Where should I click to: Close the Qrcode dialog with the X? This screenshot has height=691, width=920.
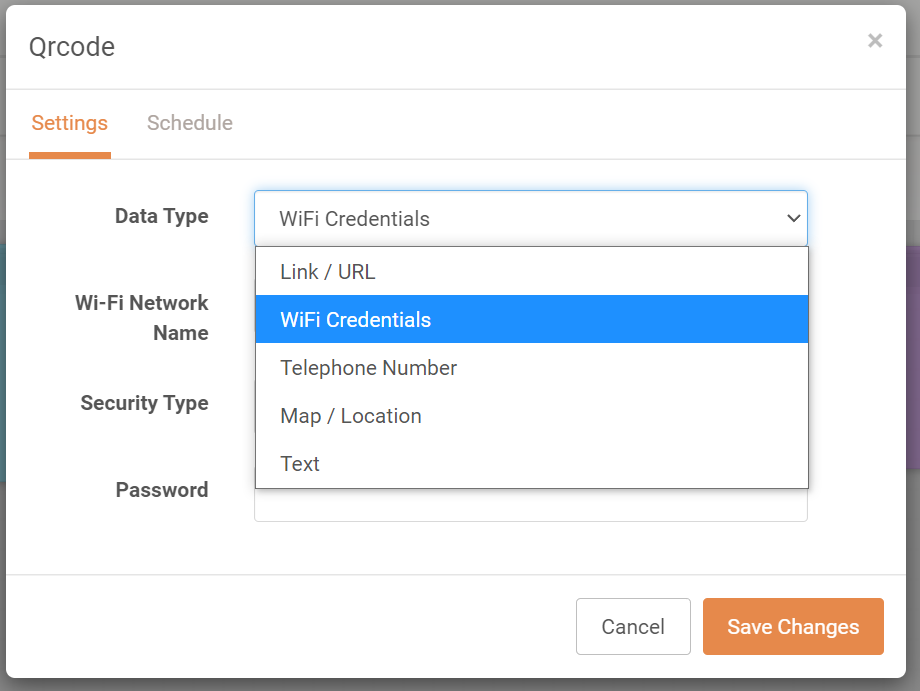tap(875, 40)
